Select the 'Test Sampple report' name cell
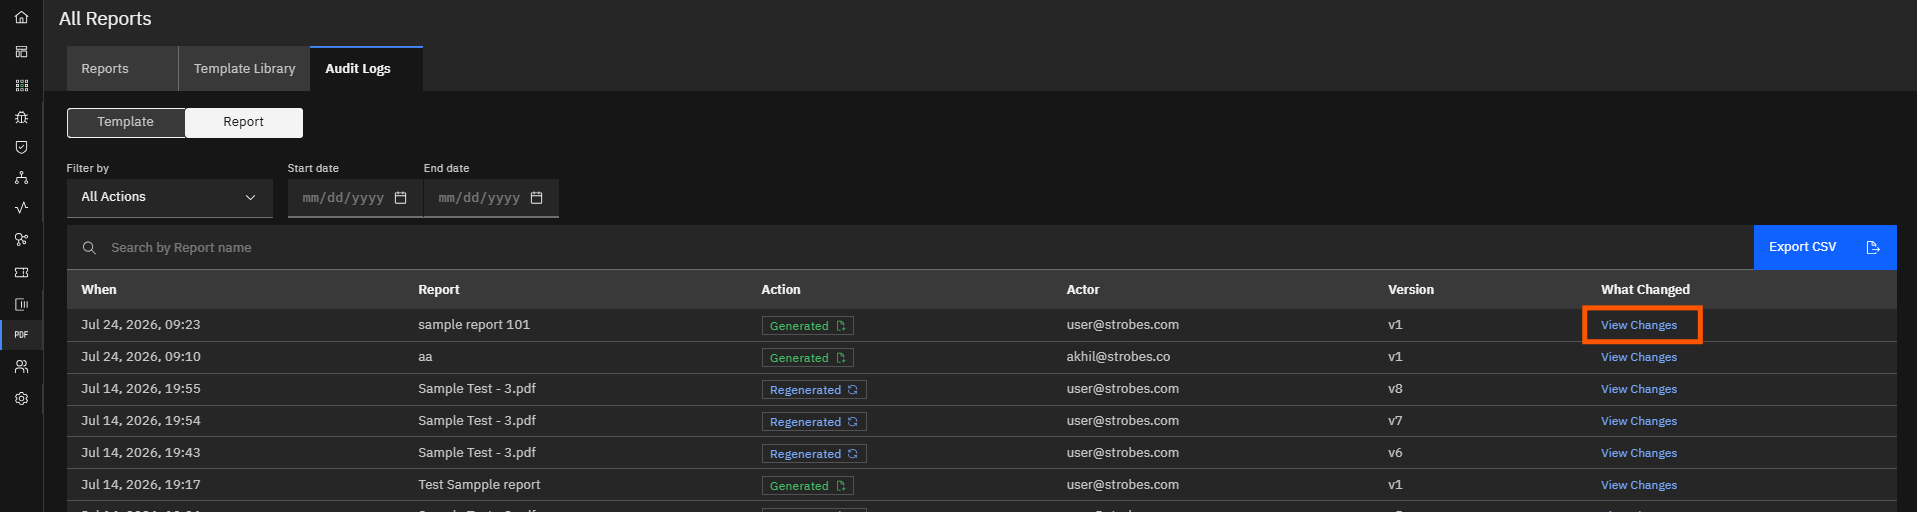The width and height of the screenshot is (1917, 512). coord(479,485)
